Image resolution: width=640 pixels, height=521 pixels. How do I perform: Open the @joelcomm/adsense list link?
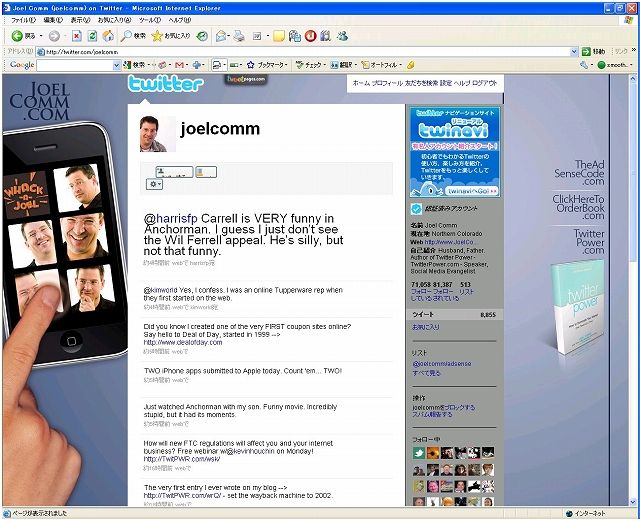pyautogui.click(x=442, y=363)
